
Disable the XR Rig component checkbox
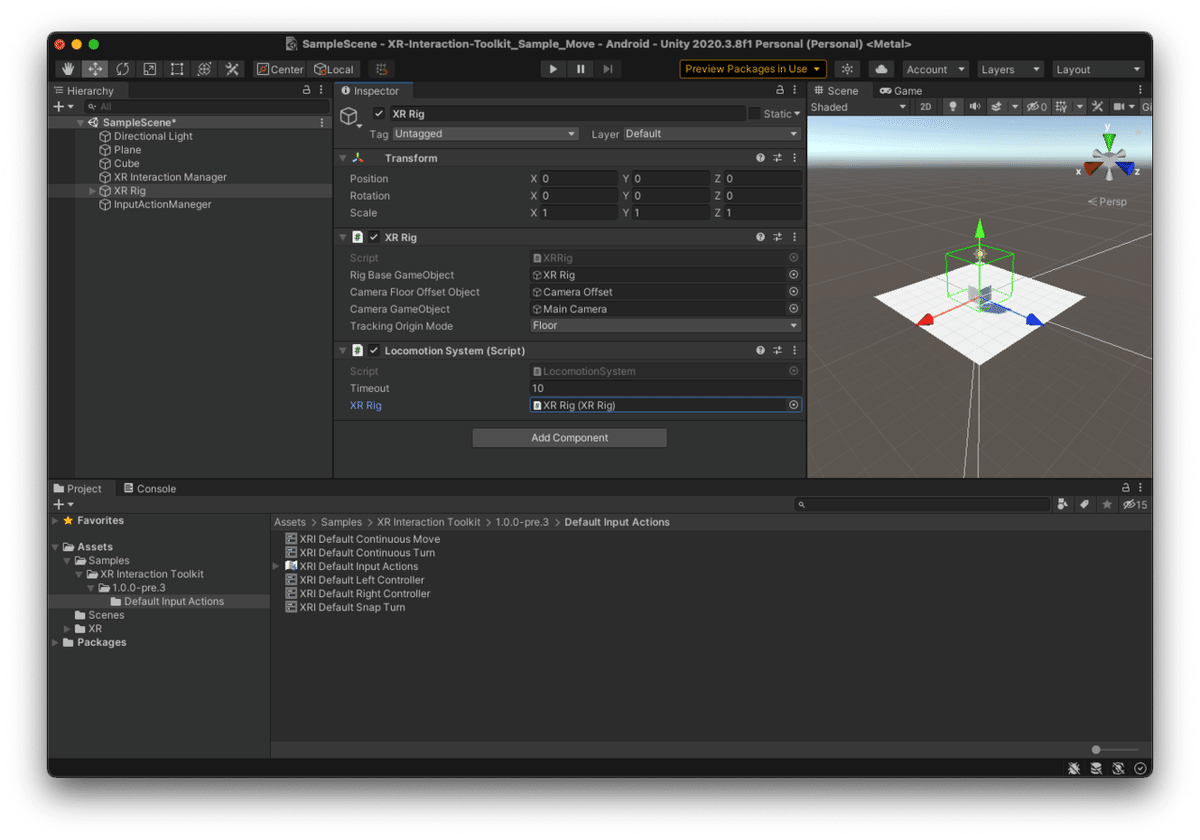374,237
